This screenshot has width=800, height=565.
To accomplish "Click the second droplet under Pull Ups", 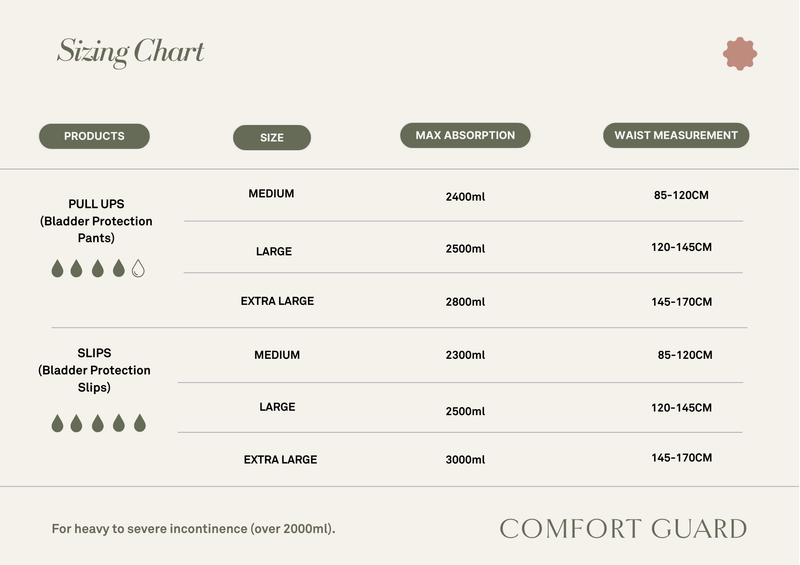I will pyautogui.click(x=76, y=268).
